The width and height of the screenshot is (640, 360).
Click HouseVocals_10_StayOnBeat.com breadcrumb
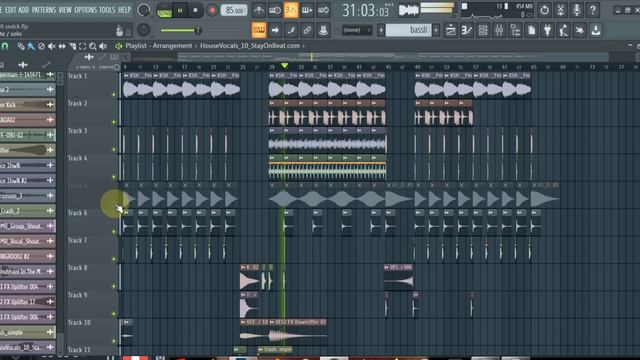click(250, 46)
